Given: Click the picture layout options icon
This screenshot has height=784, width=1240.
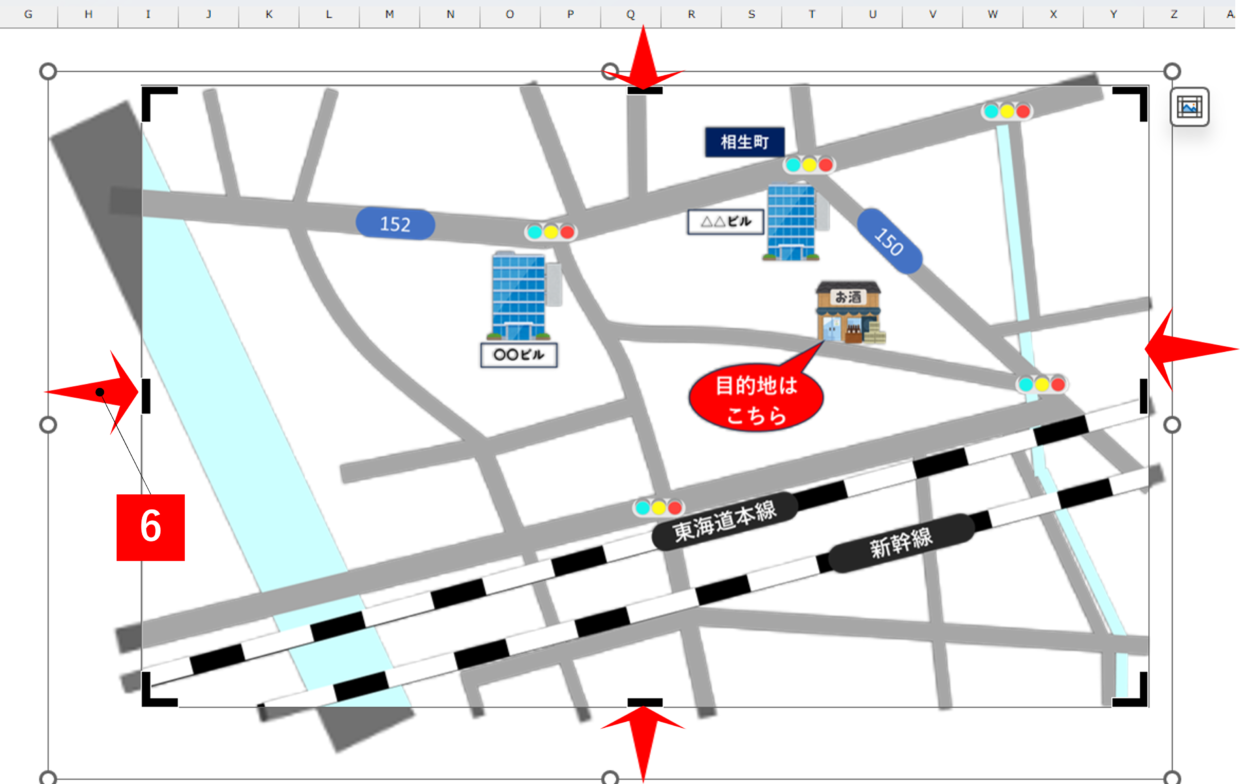Looking at the screenshot, I should click(x=1189, y=107).
